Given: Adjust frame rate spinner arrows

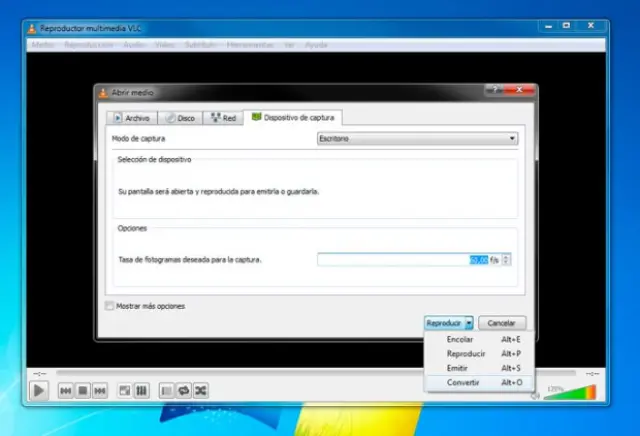Looking at the screenshot, I should (x=506, y=260).
